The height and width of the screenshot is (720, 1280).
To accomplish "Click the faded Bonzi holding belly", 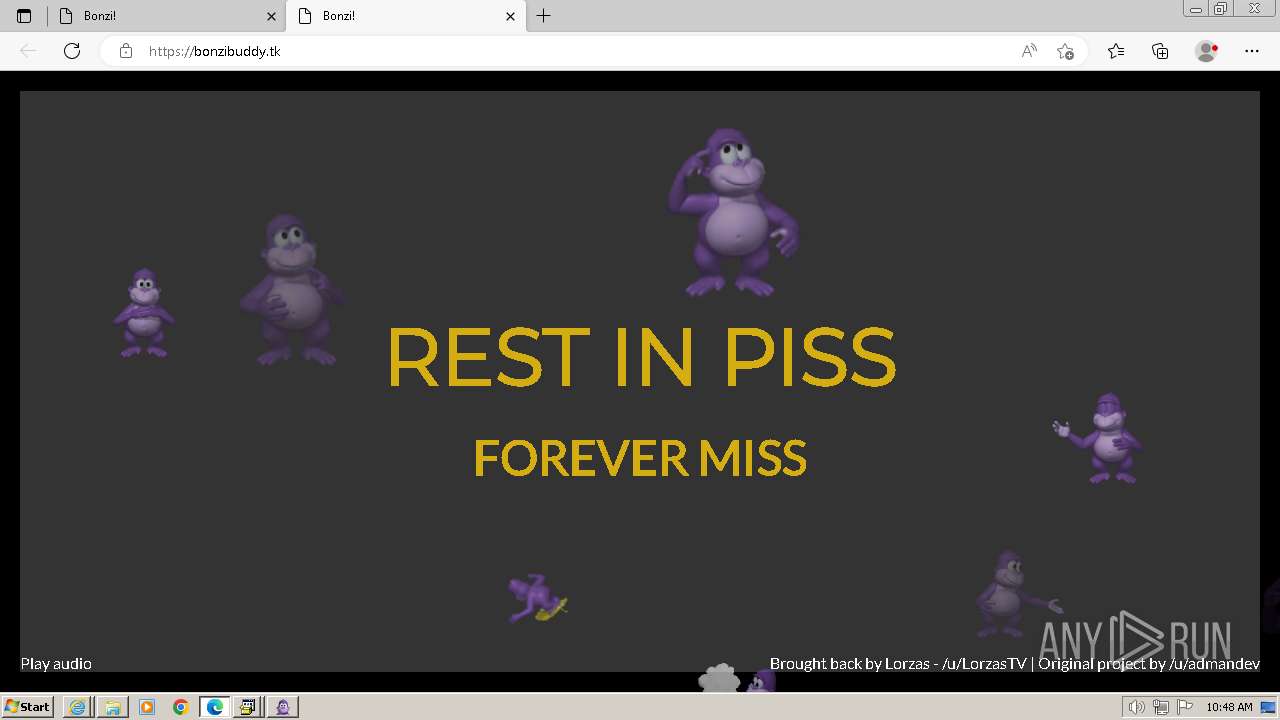I will [x=290, y=290].
